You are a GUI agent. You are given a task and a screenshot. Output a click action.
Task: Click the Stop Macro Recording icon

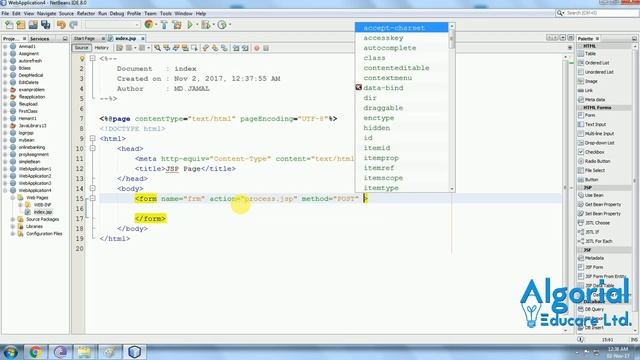point(266,48)
